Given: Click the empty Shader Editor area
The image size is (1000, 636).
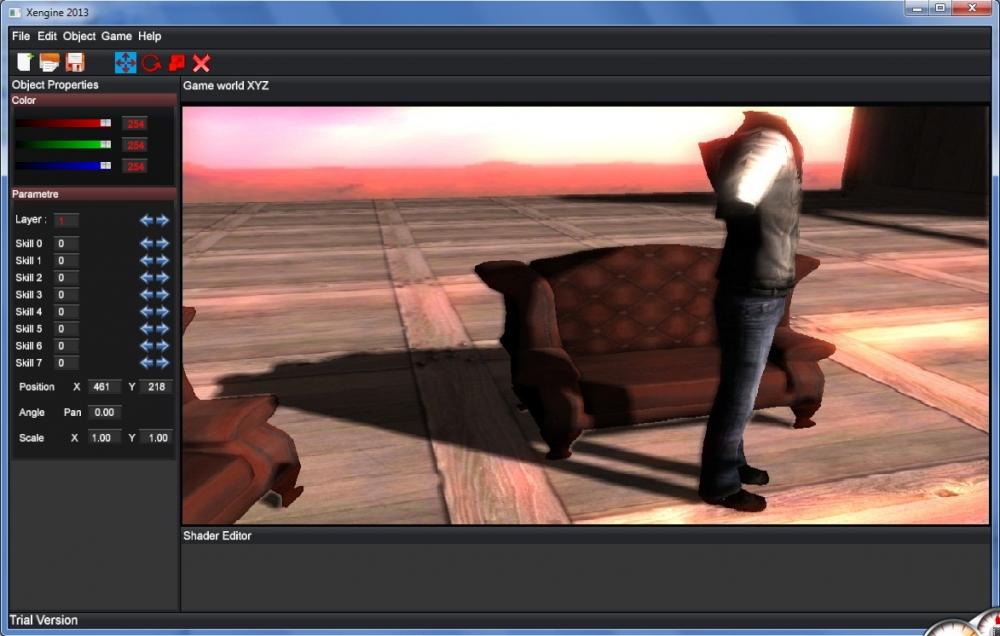Looking at the screenshot, I should pos(585,577).
